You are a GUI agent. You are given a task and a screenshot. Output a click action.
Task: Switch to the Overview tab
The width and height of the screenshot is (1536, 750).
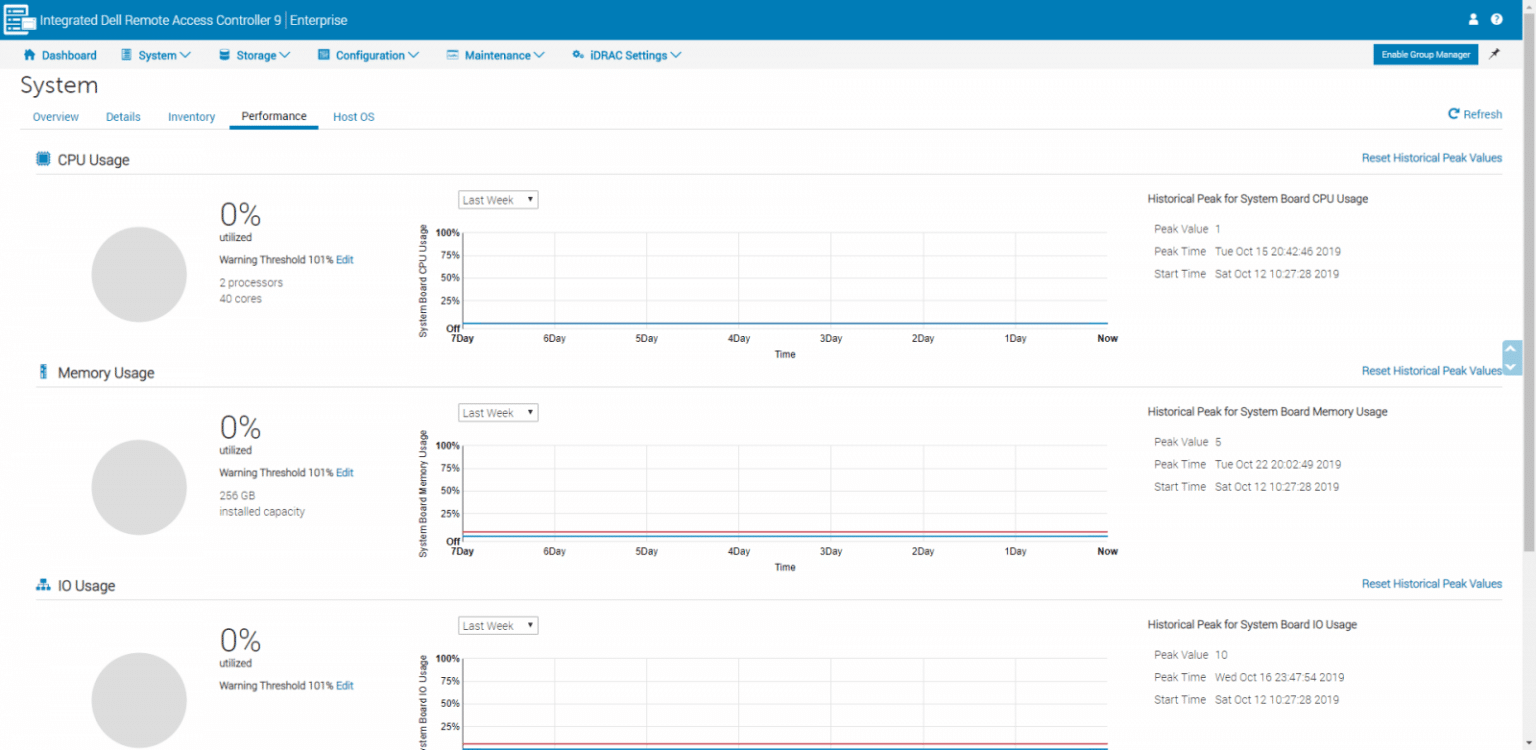[x=56, y=117]
